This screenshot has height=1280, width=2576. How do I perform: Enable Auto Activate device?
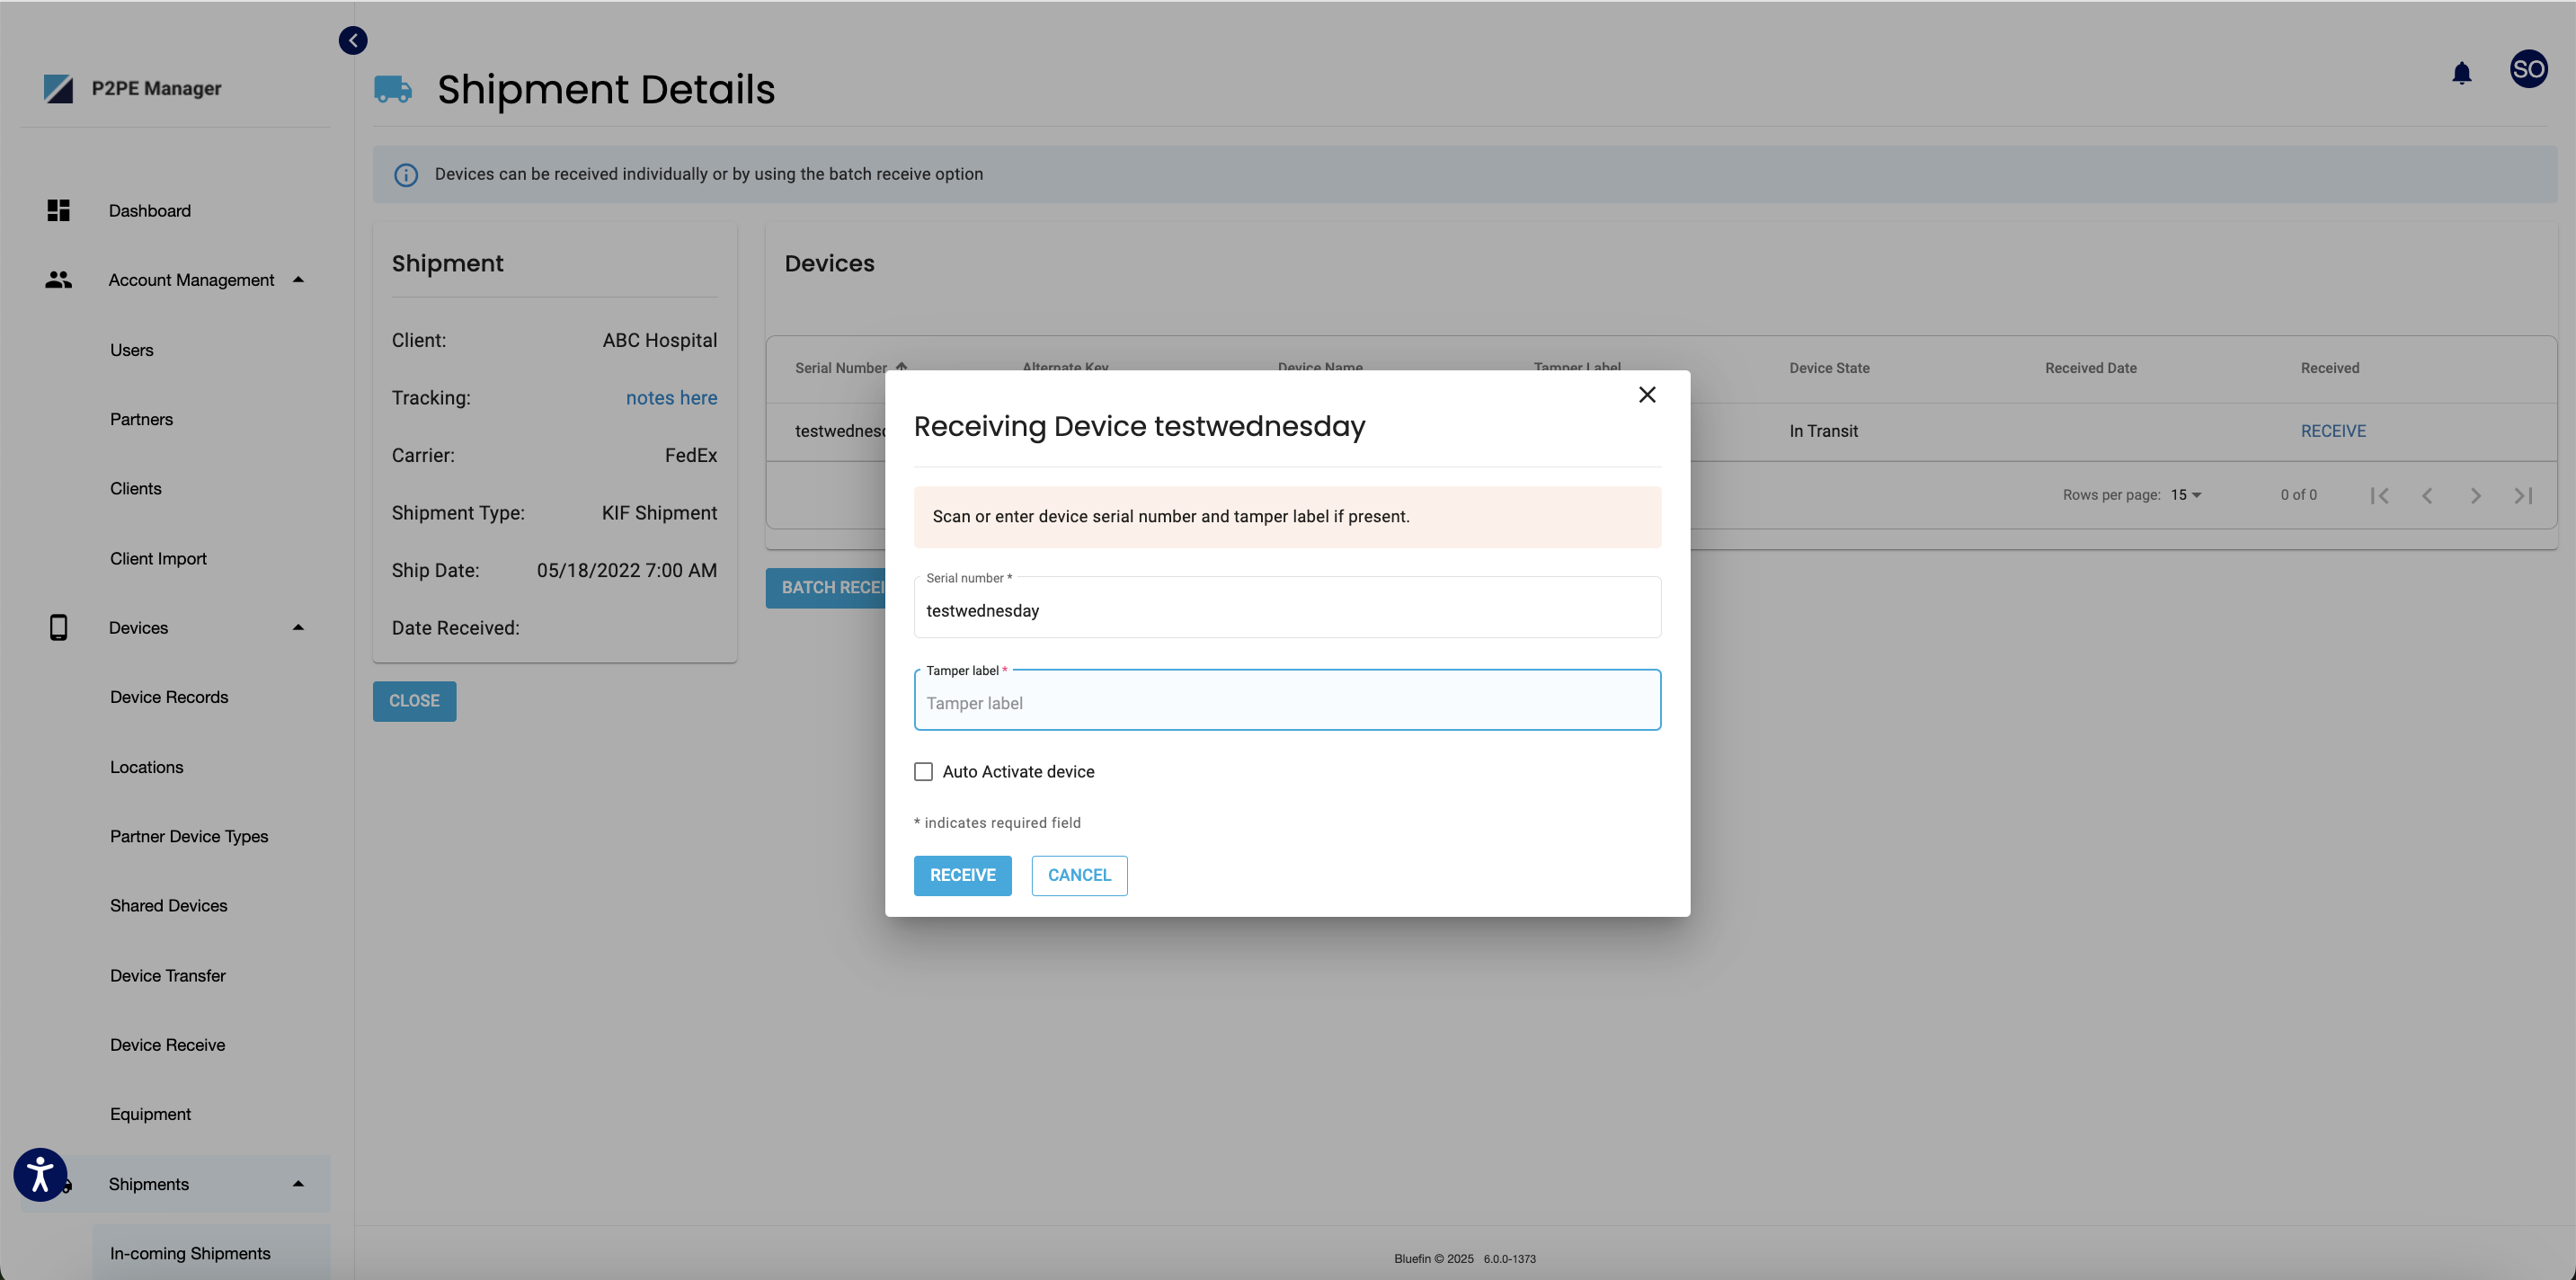tap(923, 771)
